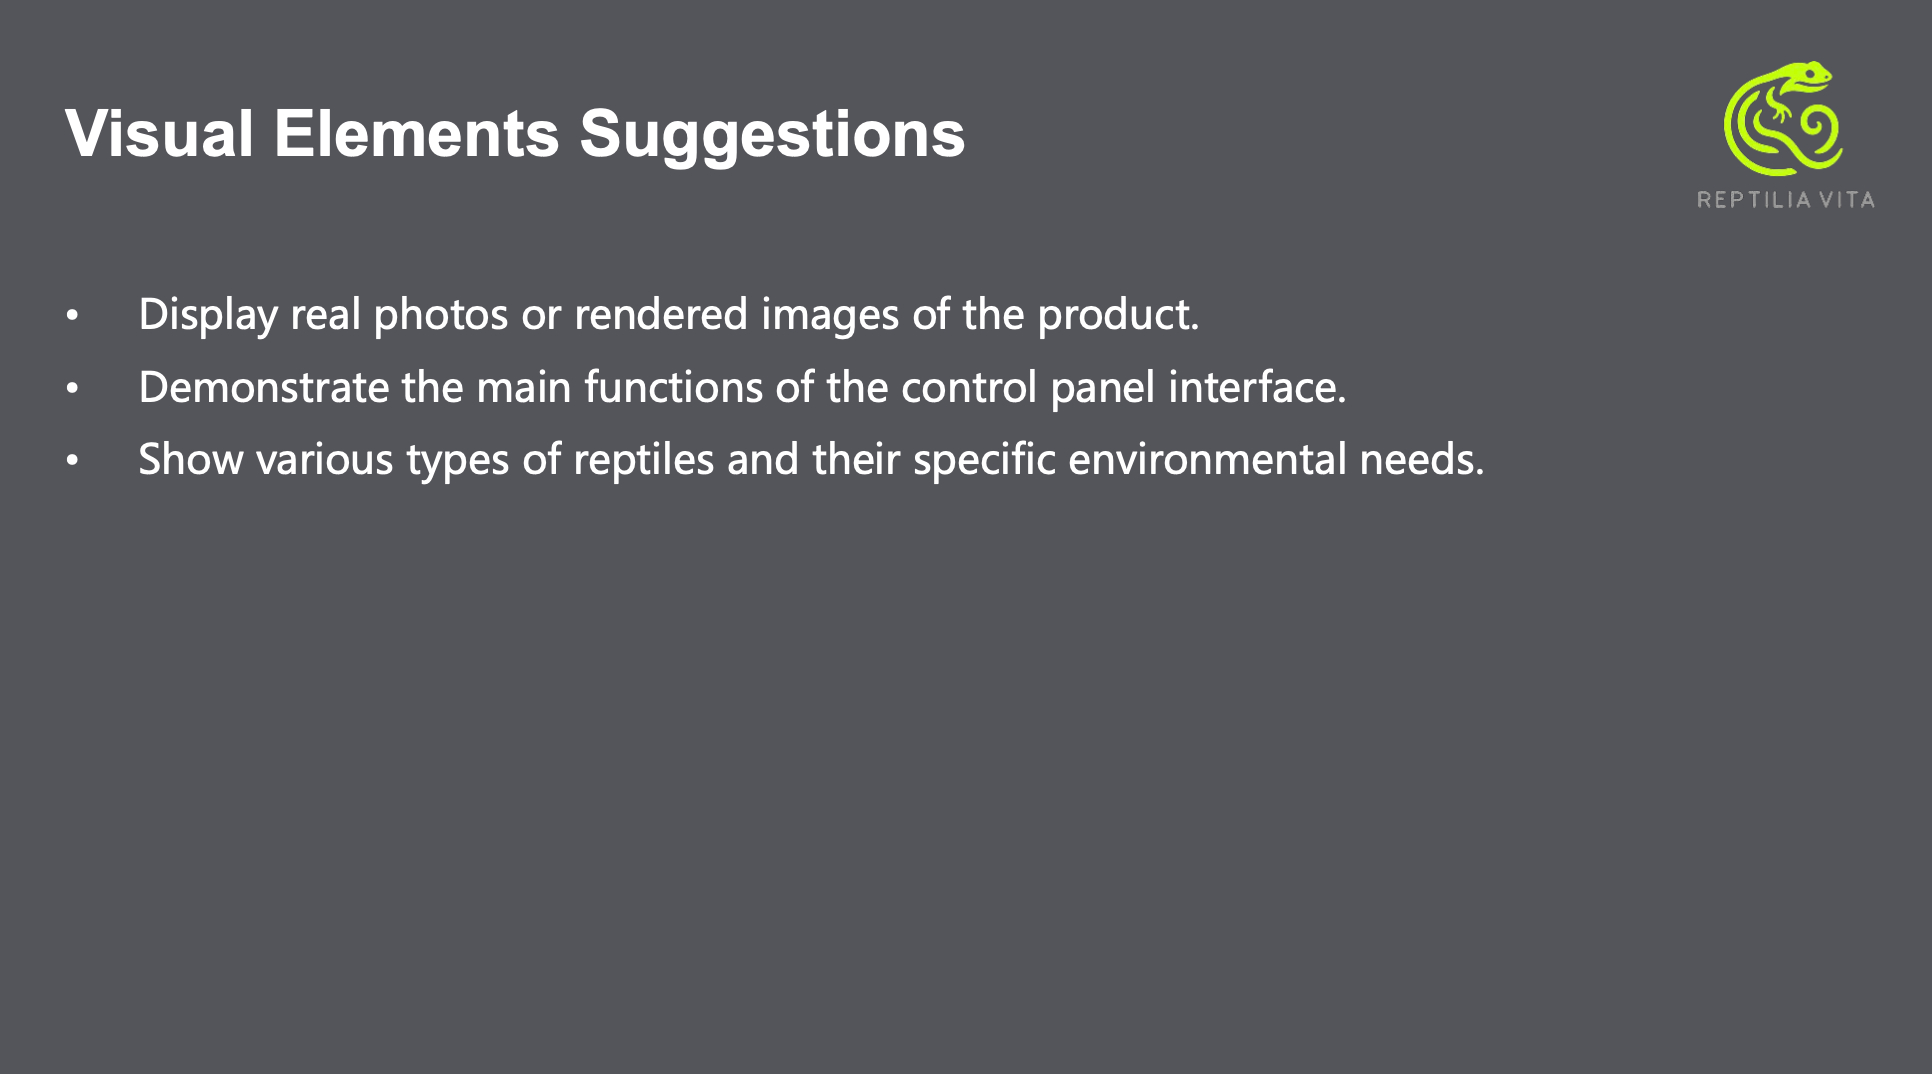
Task: Click the bullet dot before 'Display real photos'
Action: coord(72,316)
